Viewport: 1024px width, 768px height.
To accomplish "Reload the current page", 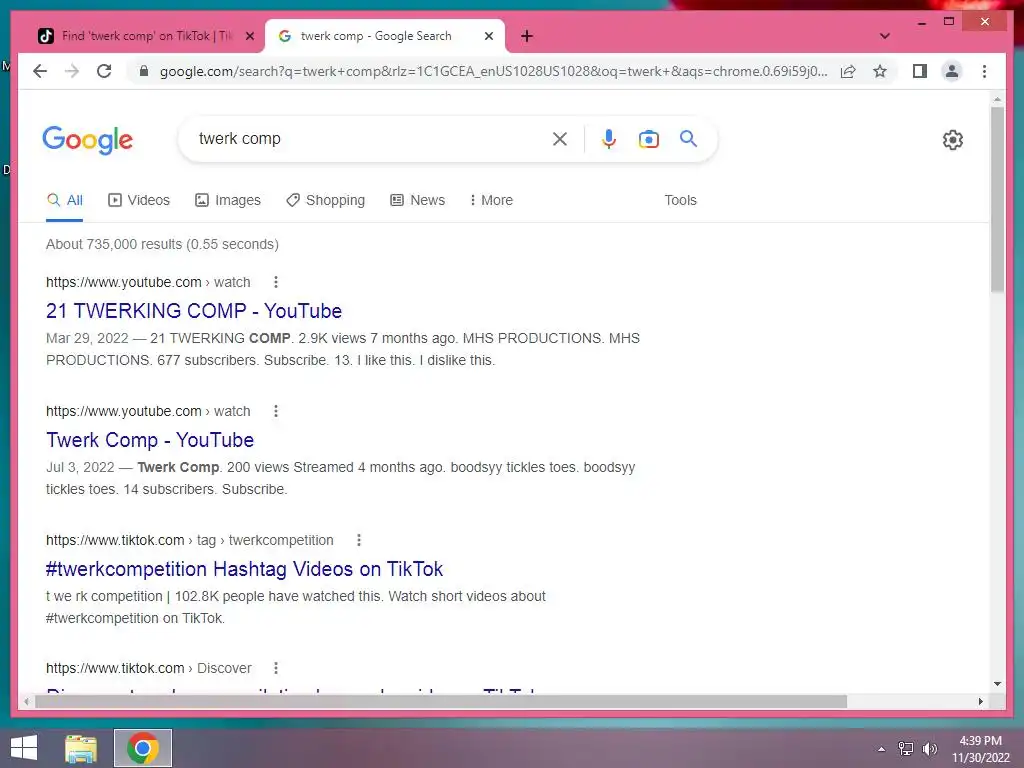I will pyautogui.click(x=104, y=71).
